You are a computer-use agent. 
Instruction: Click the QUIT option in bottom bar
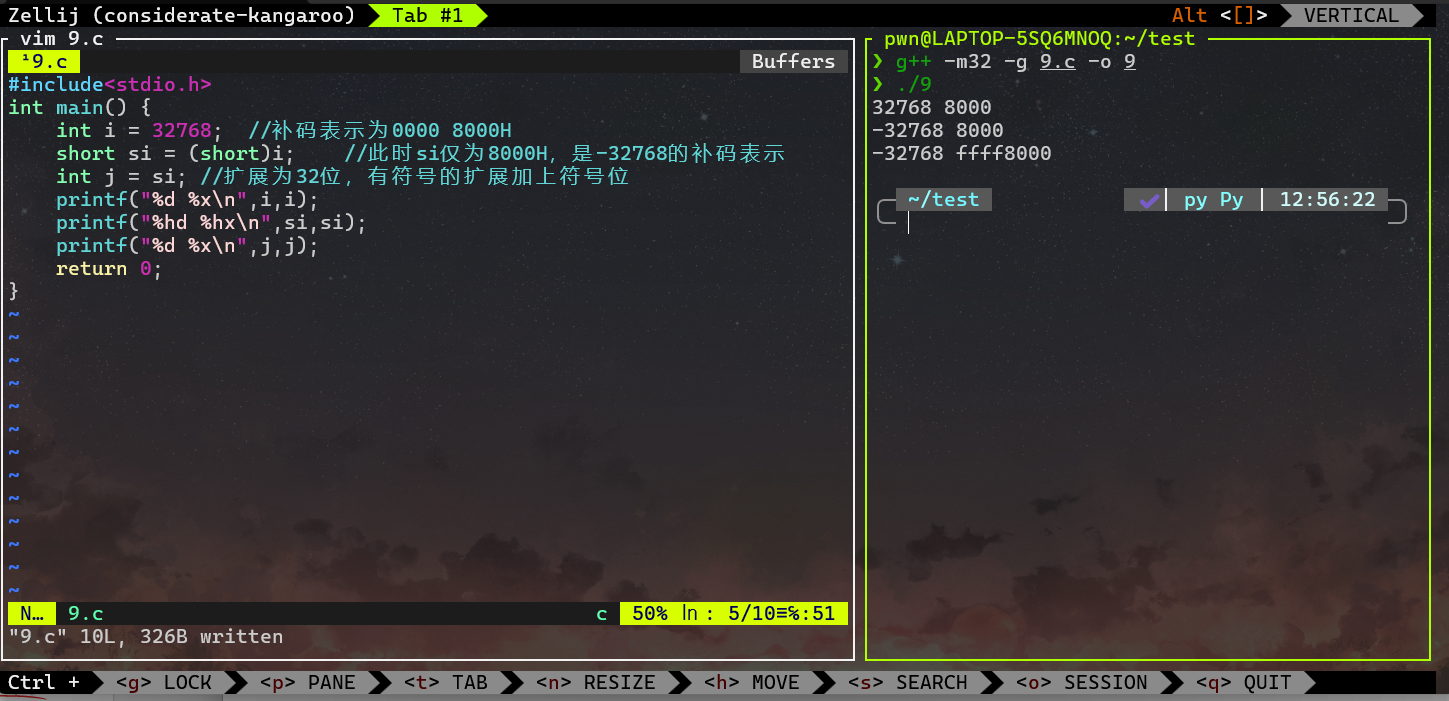coord(1244,683)
